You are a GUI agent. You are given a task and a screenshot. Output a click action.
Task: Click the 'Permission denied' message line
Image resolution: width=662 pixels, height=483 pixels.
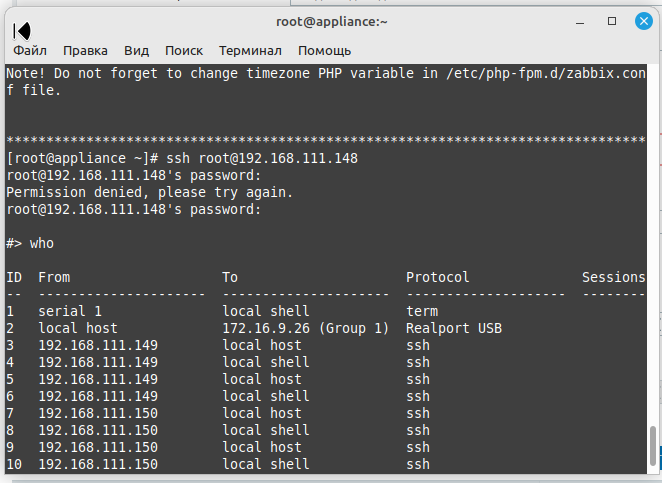point(149,192)
